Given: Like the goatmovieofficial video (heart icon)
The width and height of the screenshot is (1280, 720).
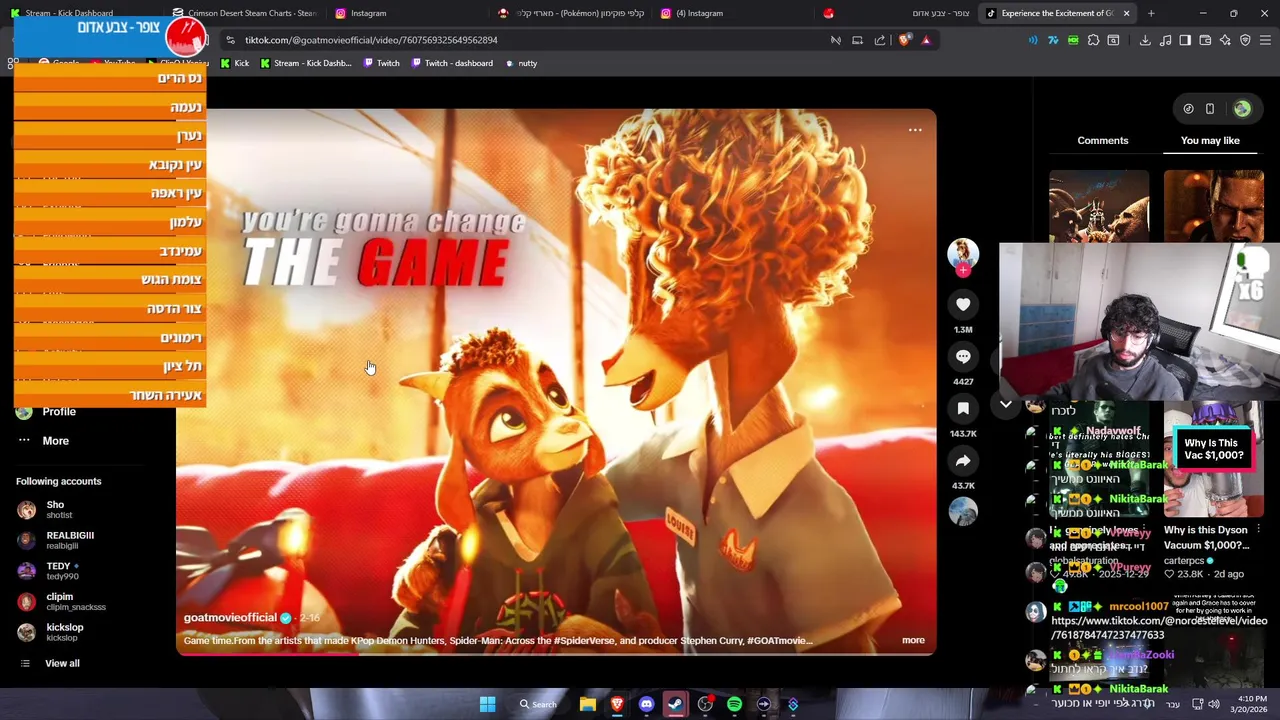Looking at the screenshot, I should [x=963, y=305].
